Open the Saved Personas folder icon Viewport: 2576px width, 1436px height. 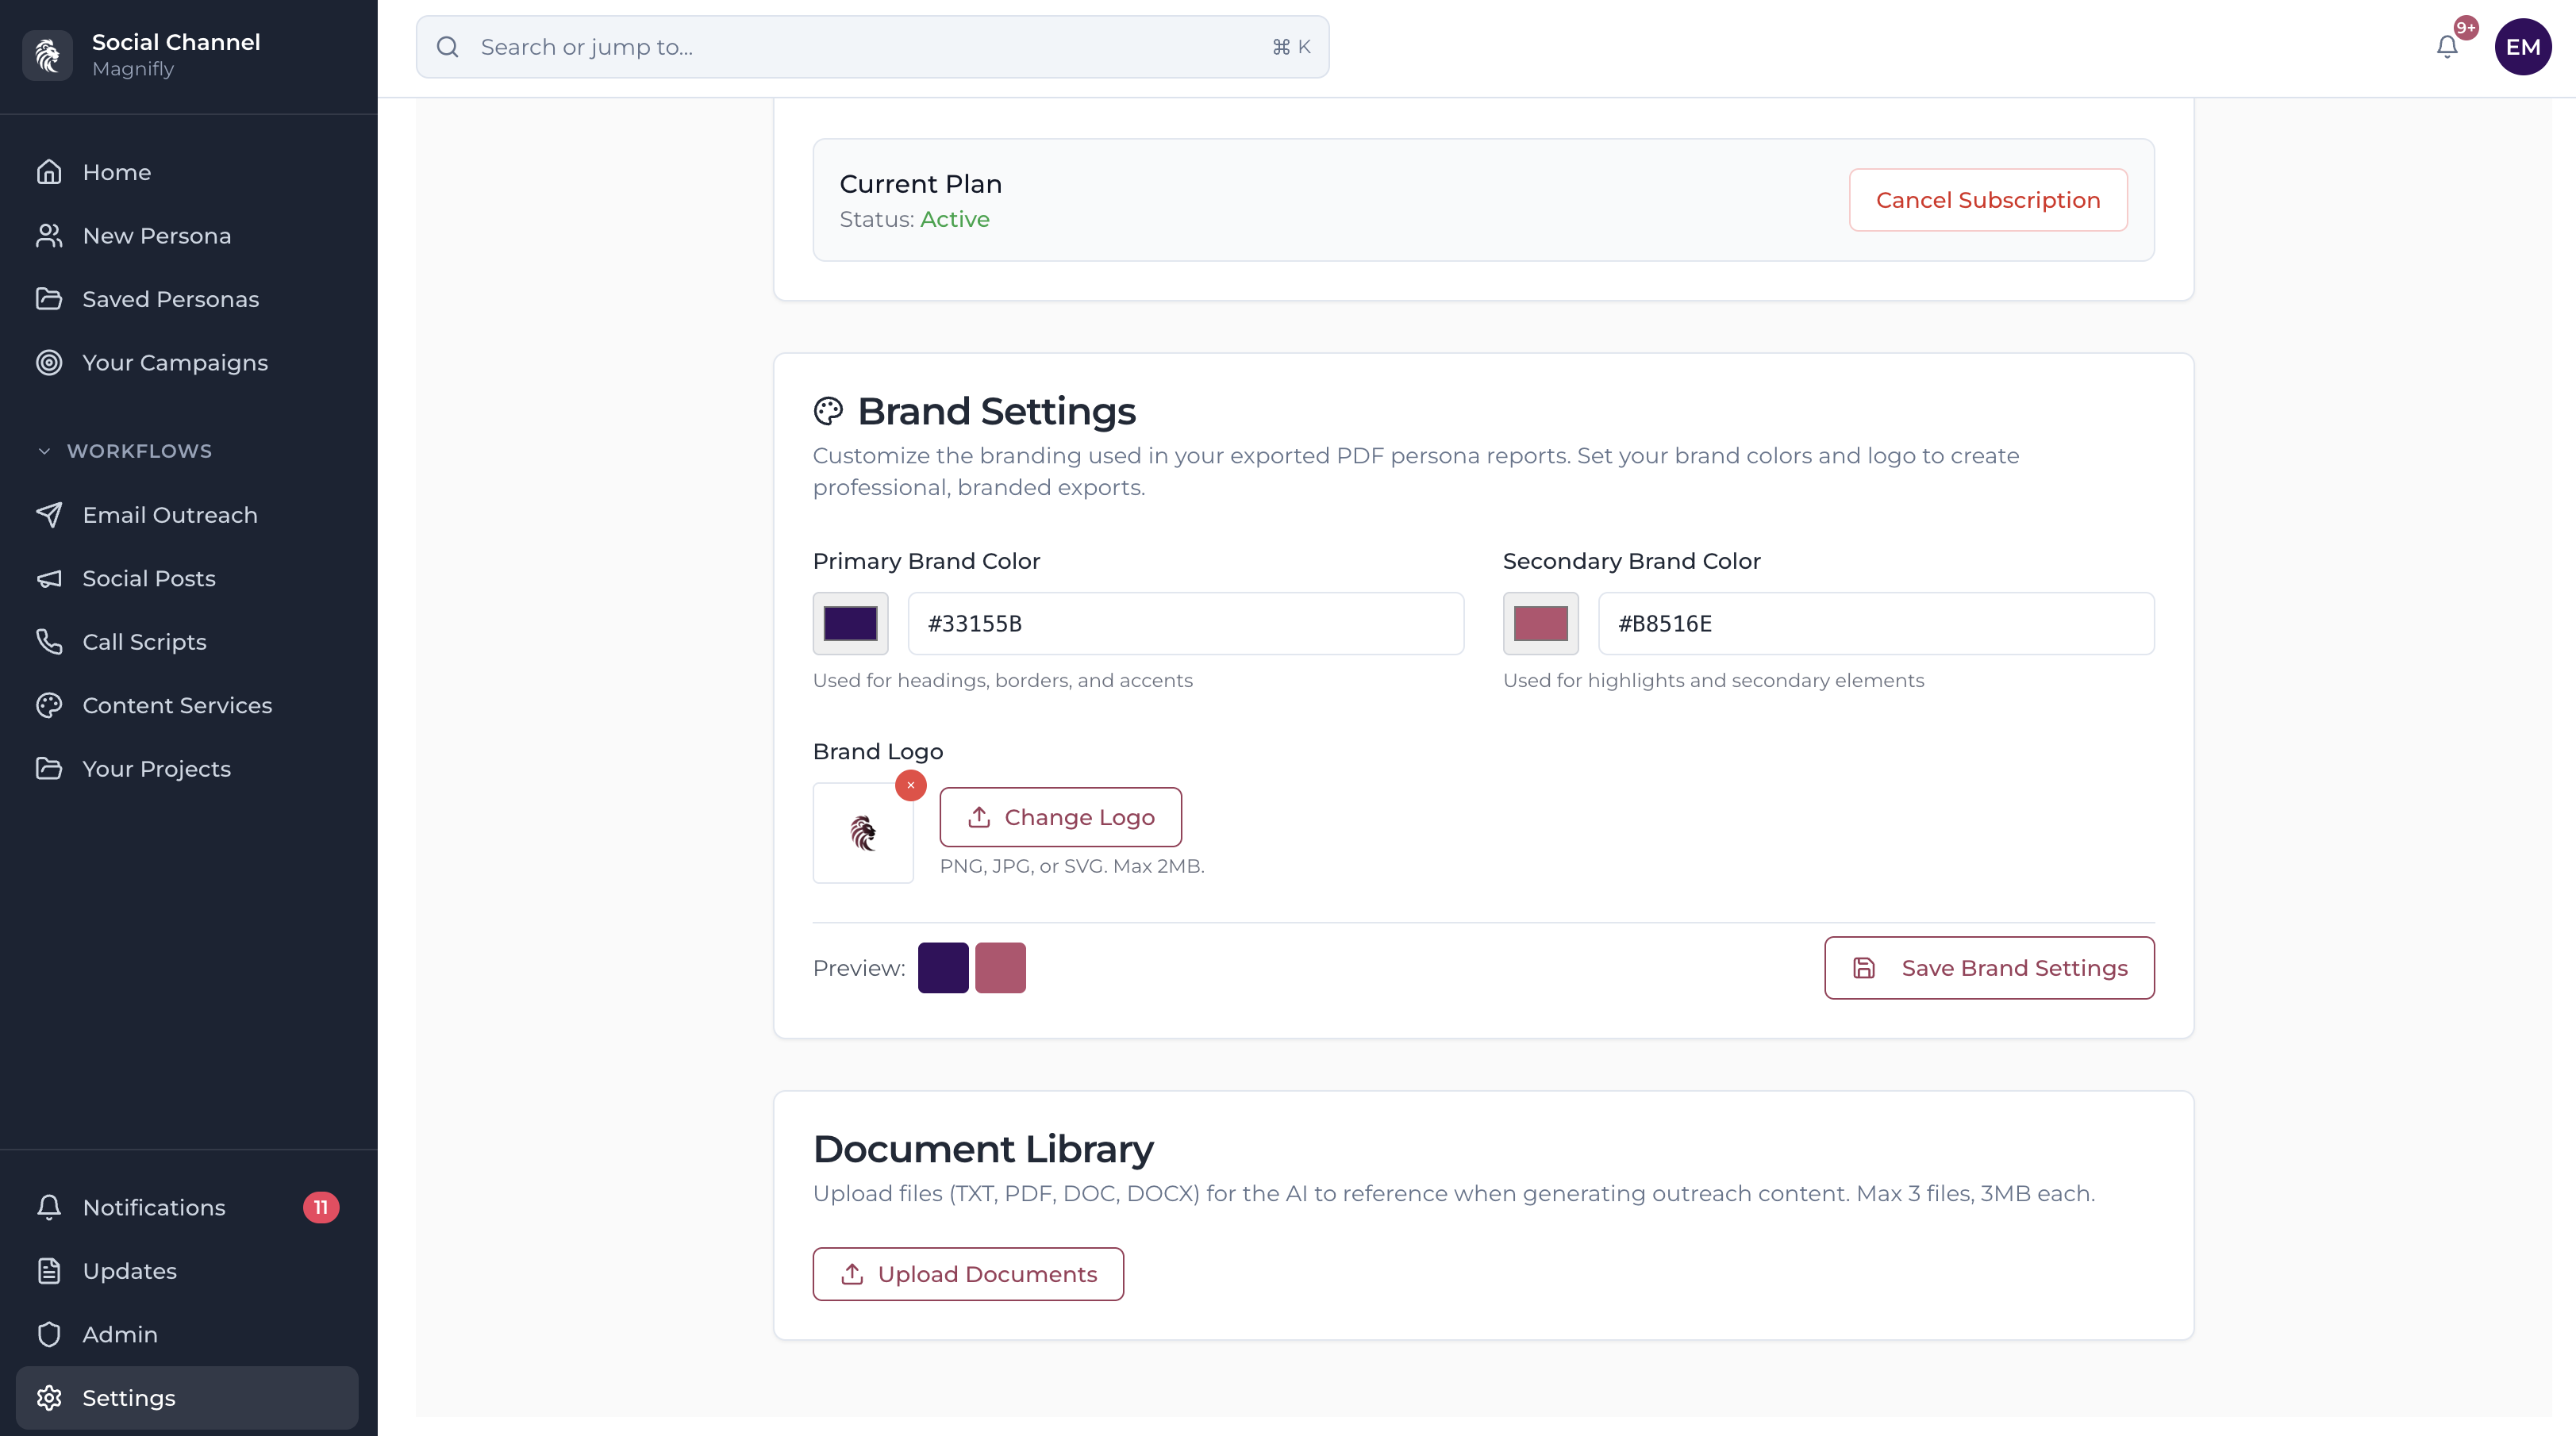[x=51, y=298]
